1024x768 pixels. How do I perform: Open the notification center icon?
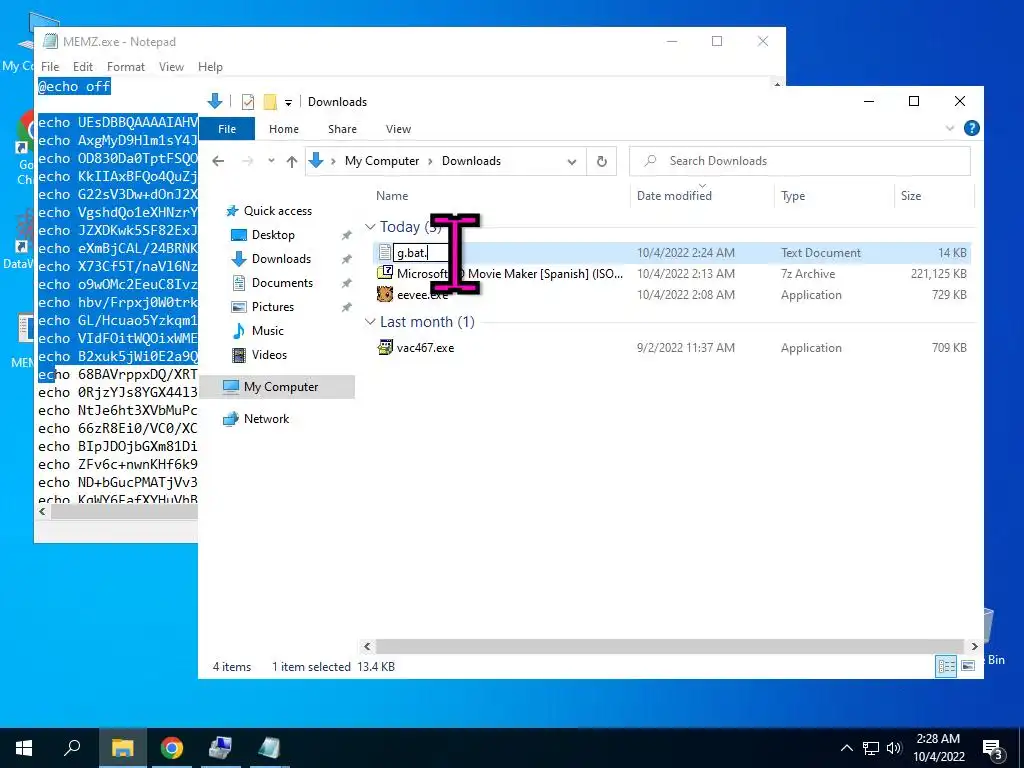tap(993, 748)
